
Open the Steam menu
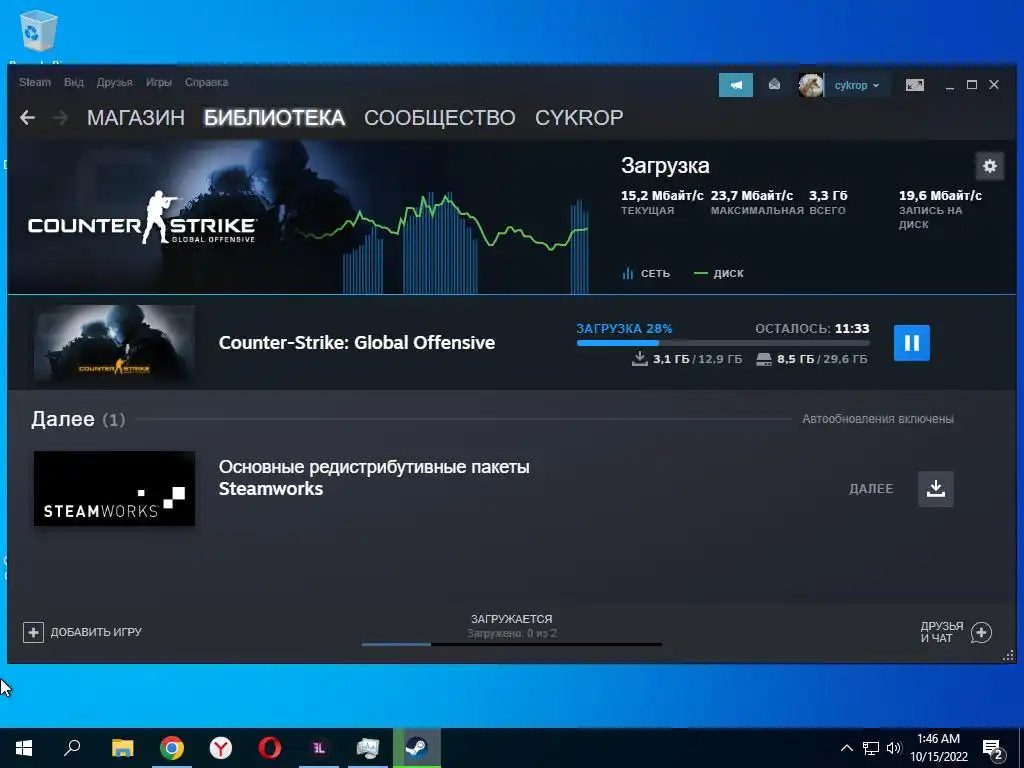pos(35,82)
